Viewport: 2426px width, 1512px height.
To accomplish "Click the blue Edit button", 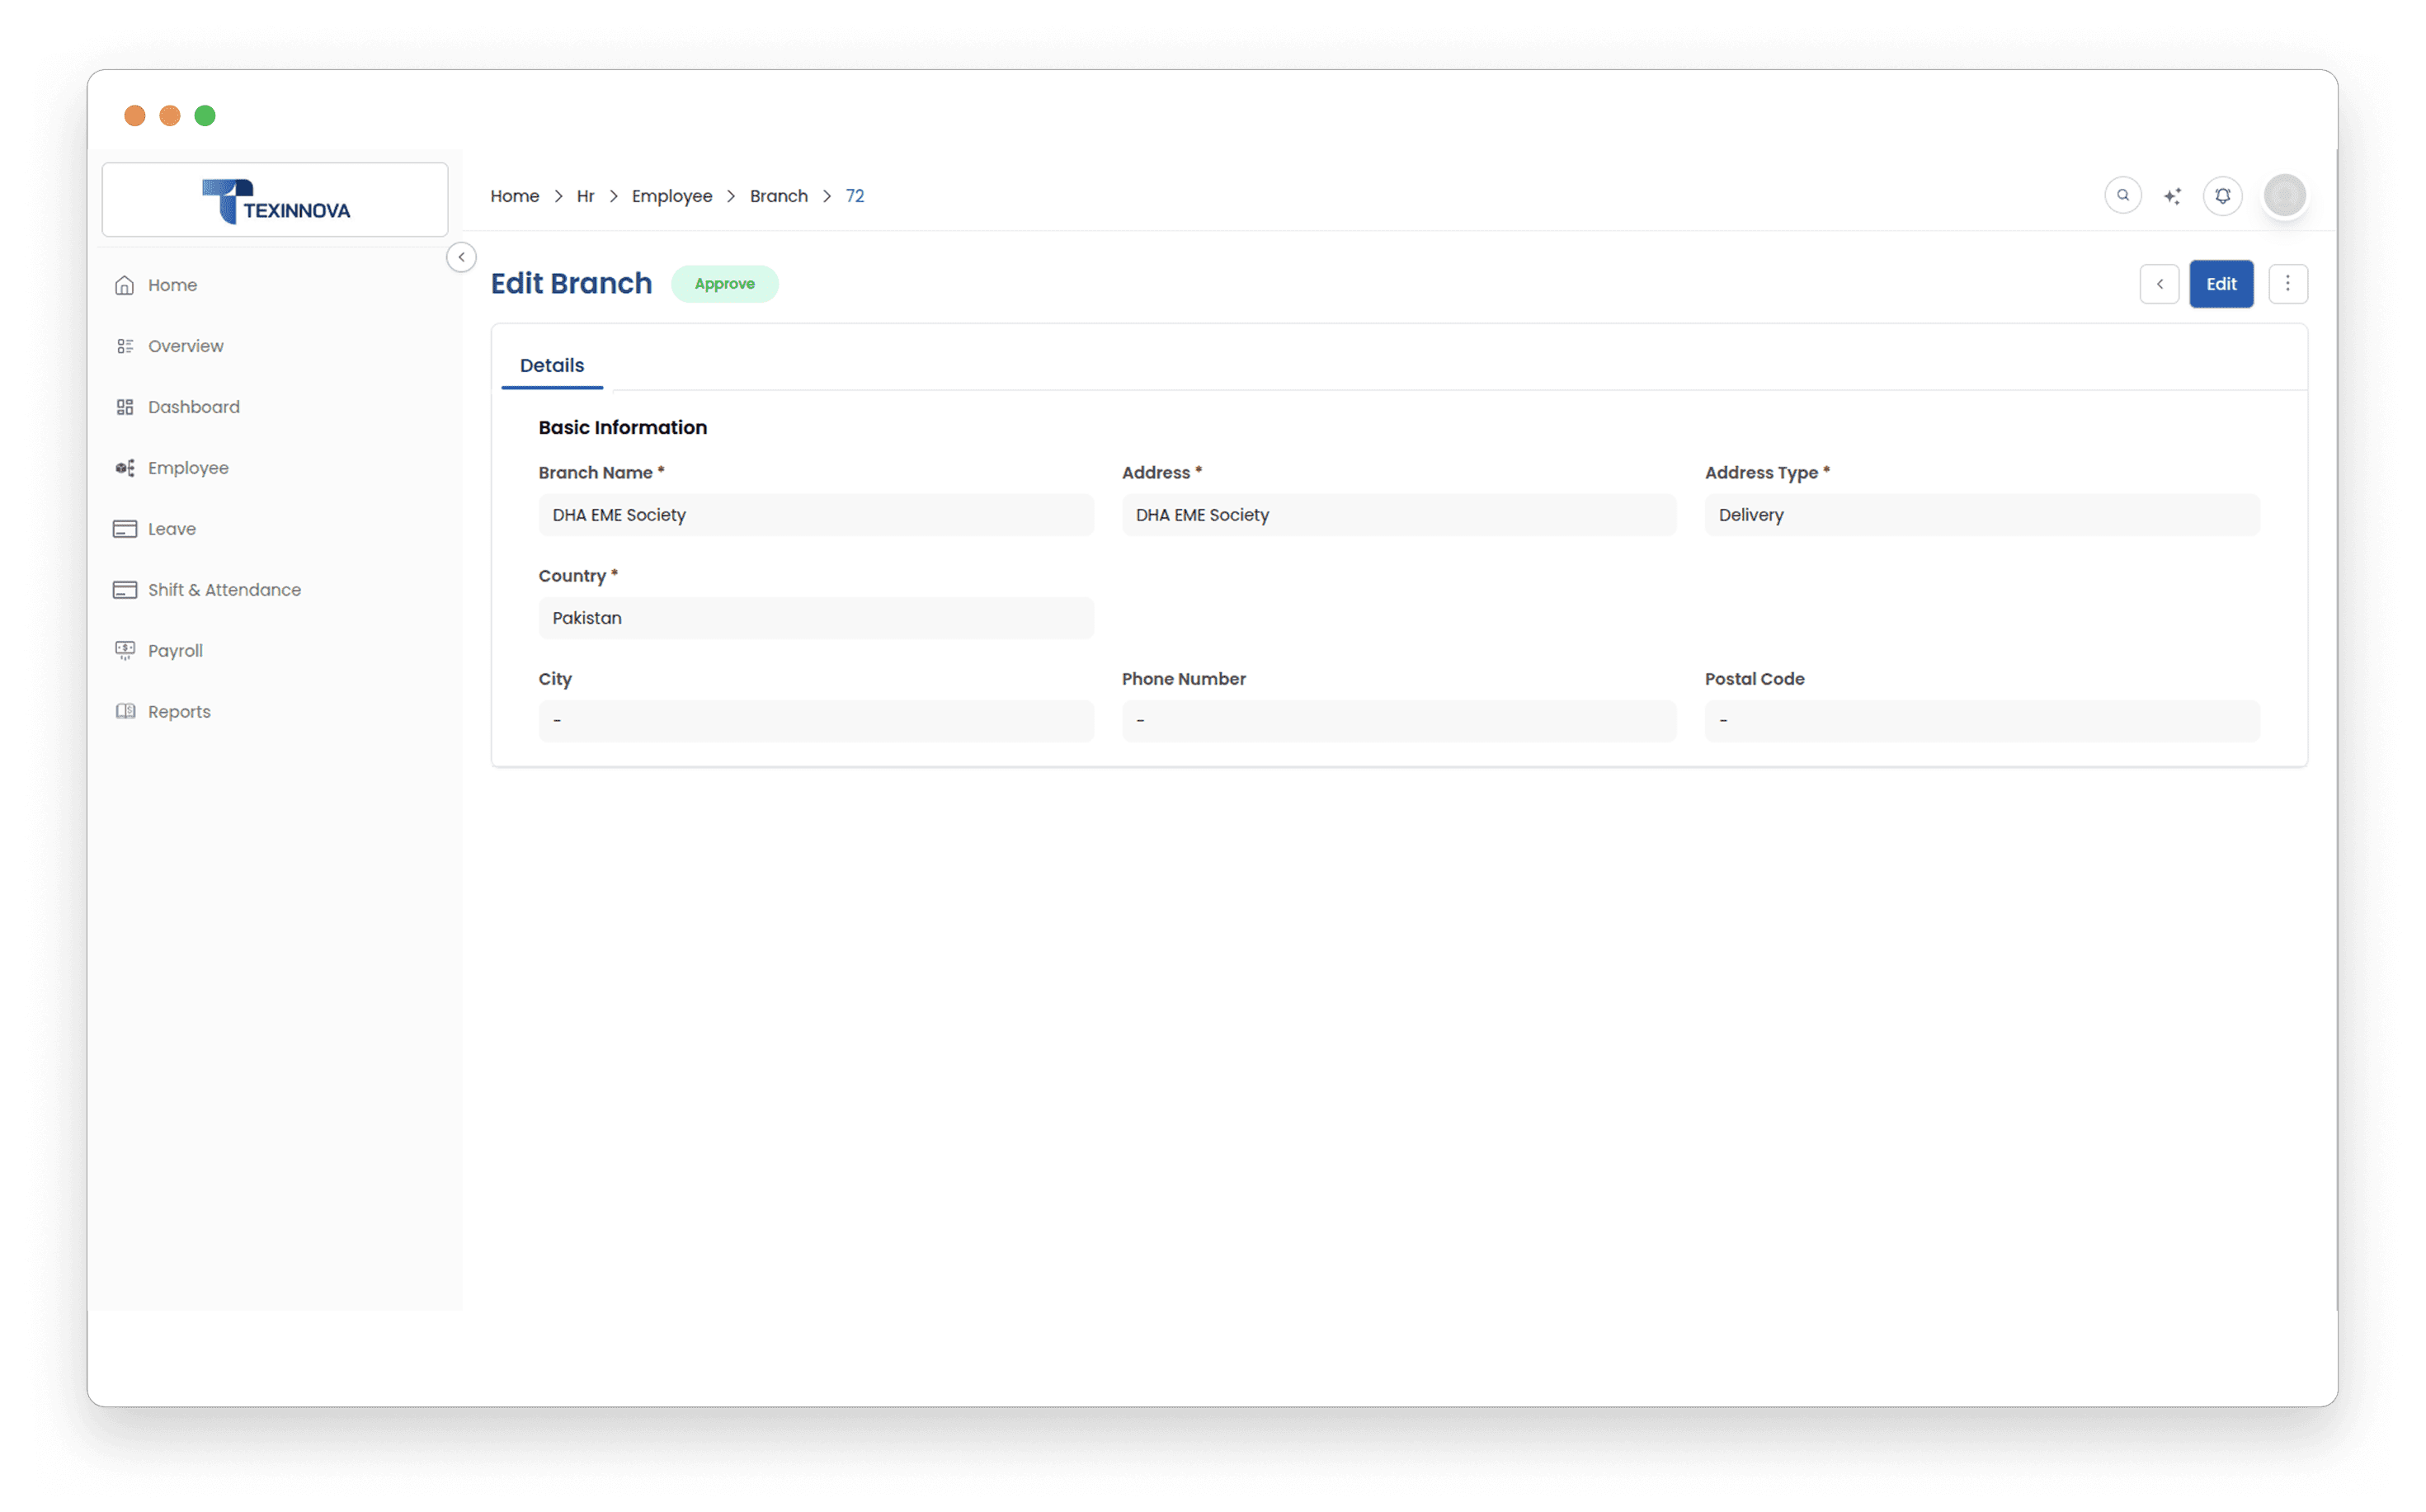I will [x=2220, y=284].
